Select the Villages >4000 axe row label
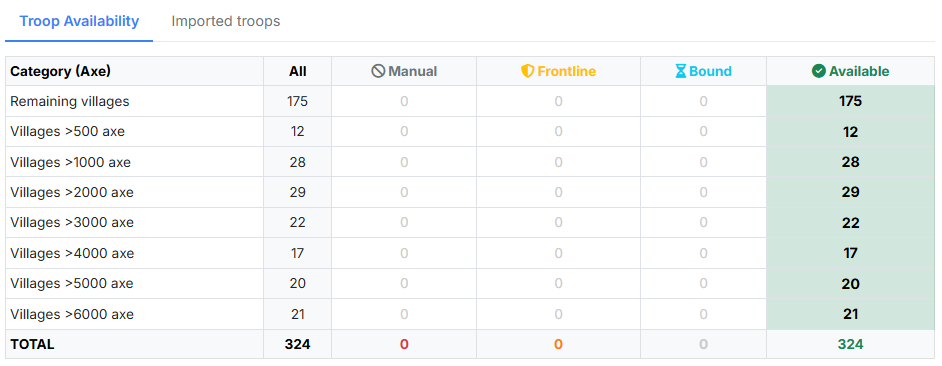This screenshot has width=942, height=366. point(72,254)
